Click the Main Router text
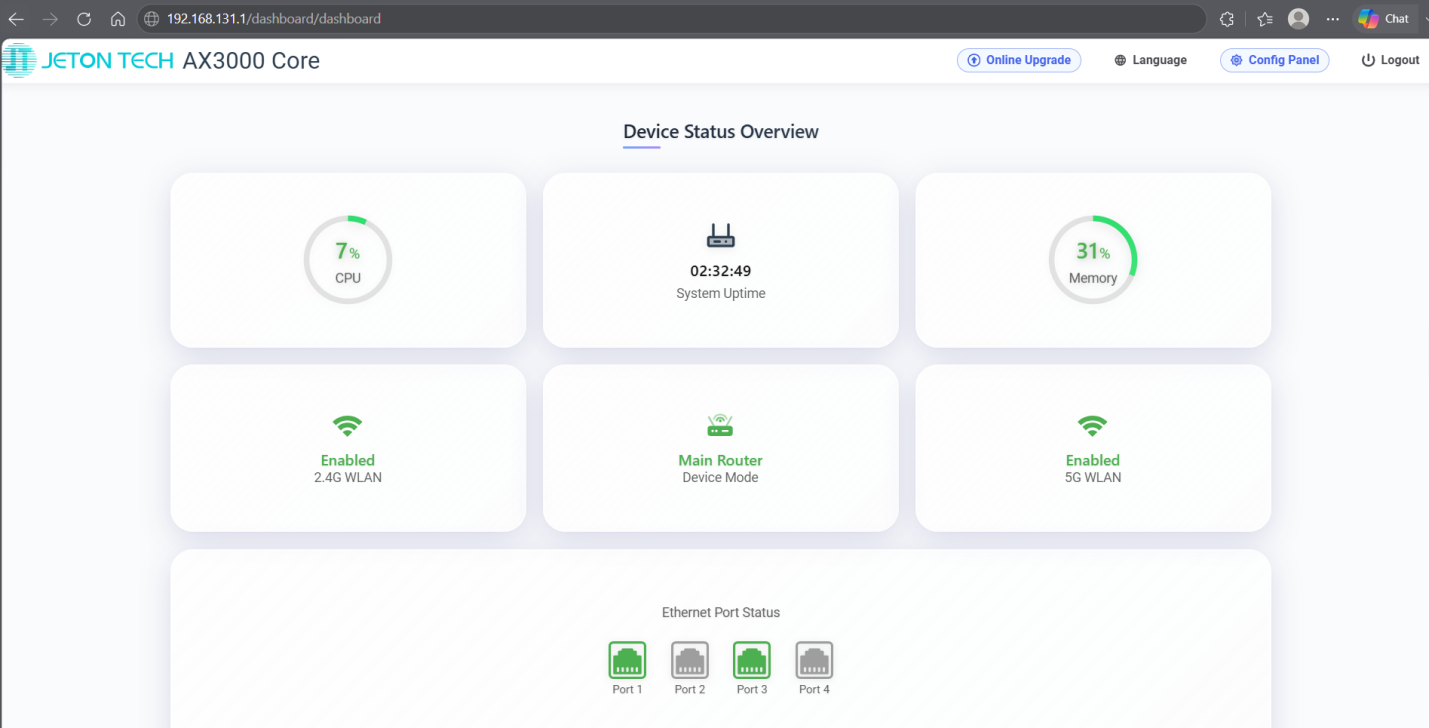The height and width of the screenshot is (728, 1429). click(x=720, y=460)
